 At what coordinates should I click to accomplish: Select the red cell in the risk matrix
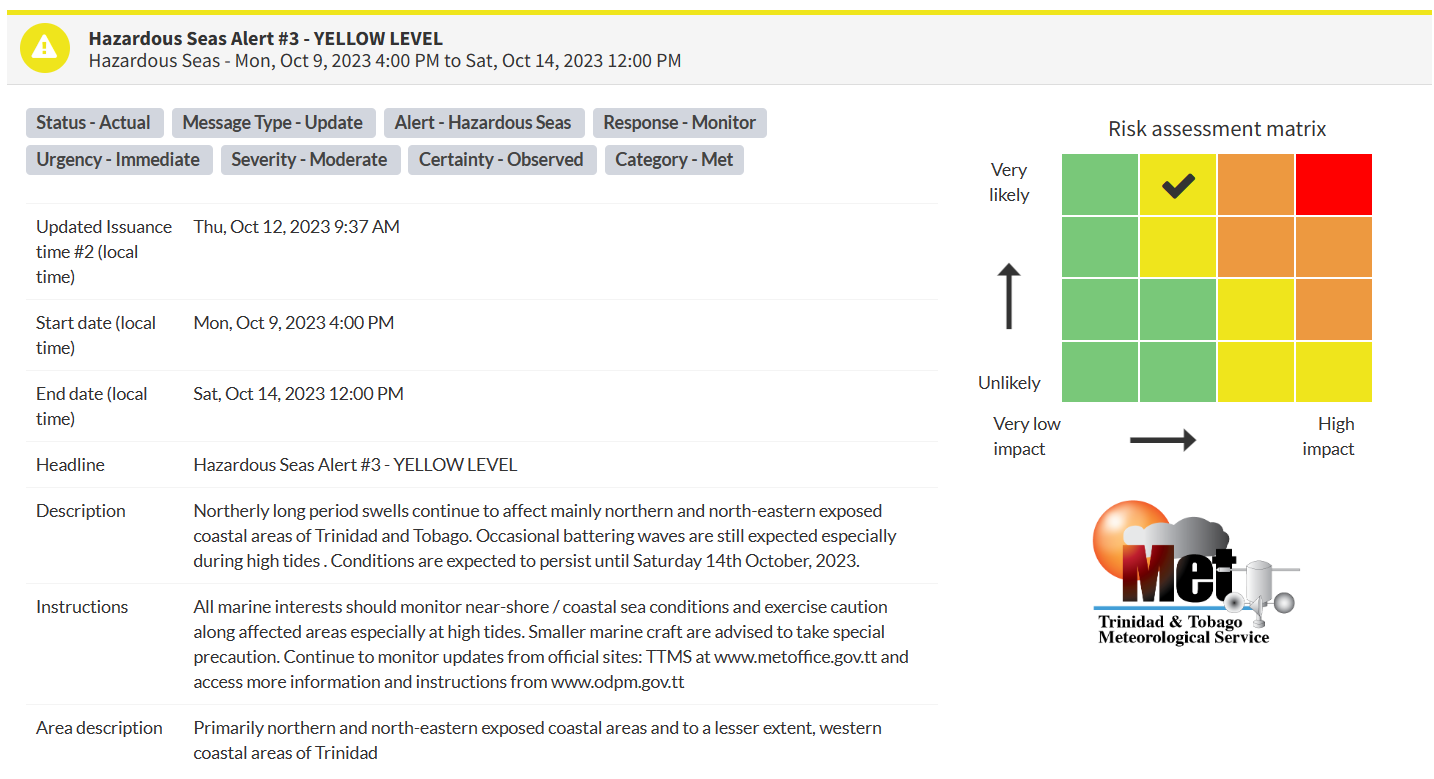[1334, 184]
